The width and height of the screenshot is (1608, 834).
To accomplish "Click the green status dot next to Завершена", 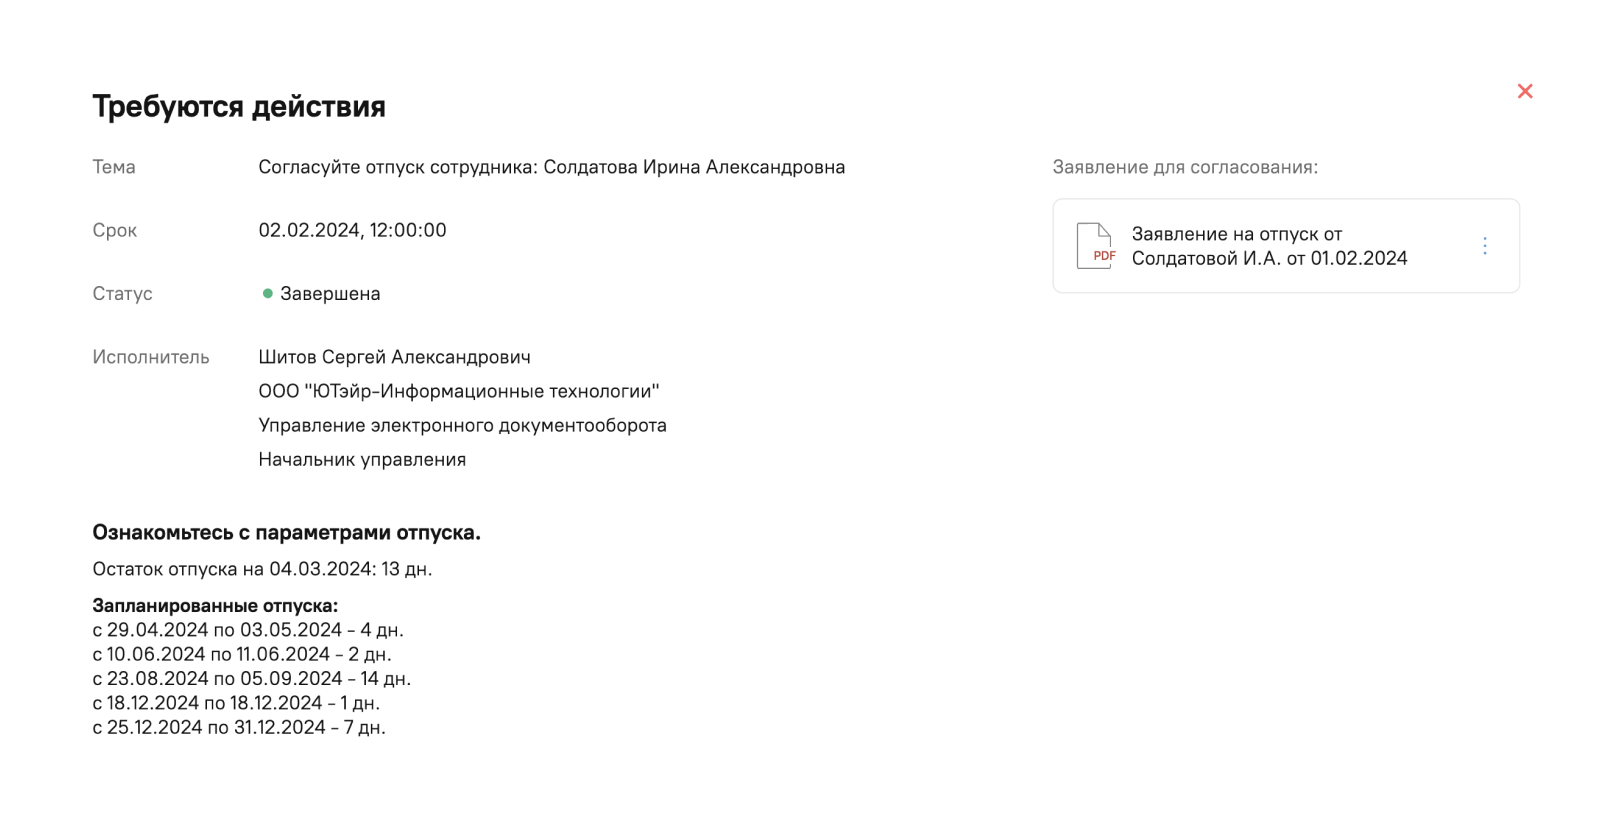I will 267,294.
